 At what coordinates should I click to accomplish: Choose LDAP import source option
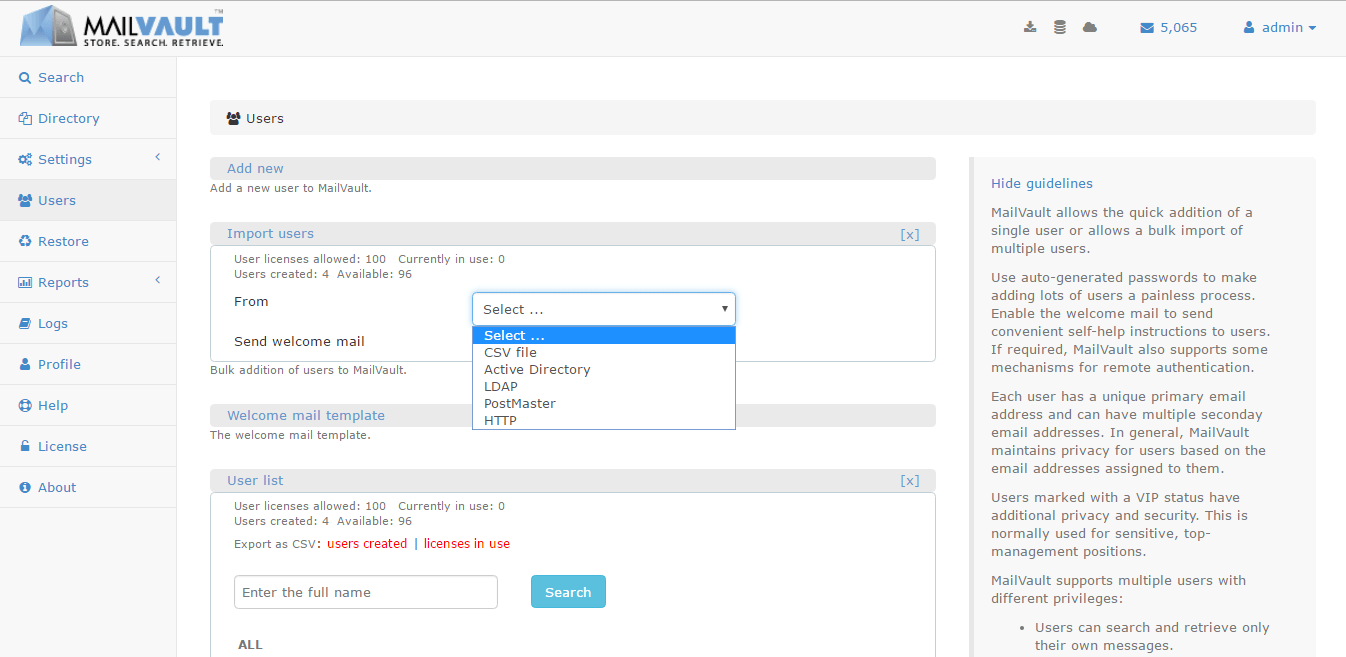(604, 386)
